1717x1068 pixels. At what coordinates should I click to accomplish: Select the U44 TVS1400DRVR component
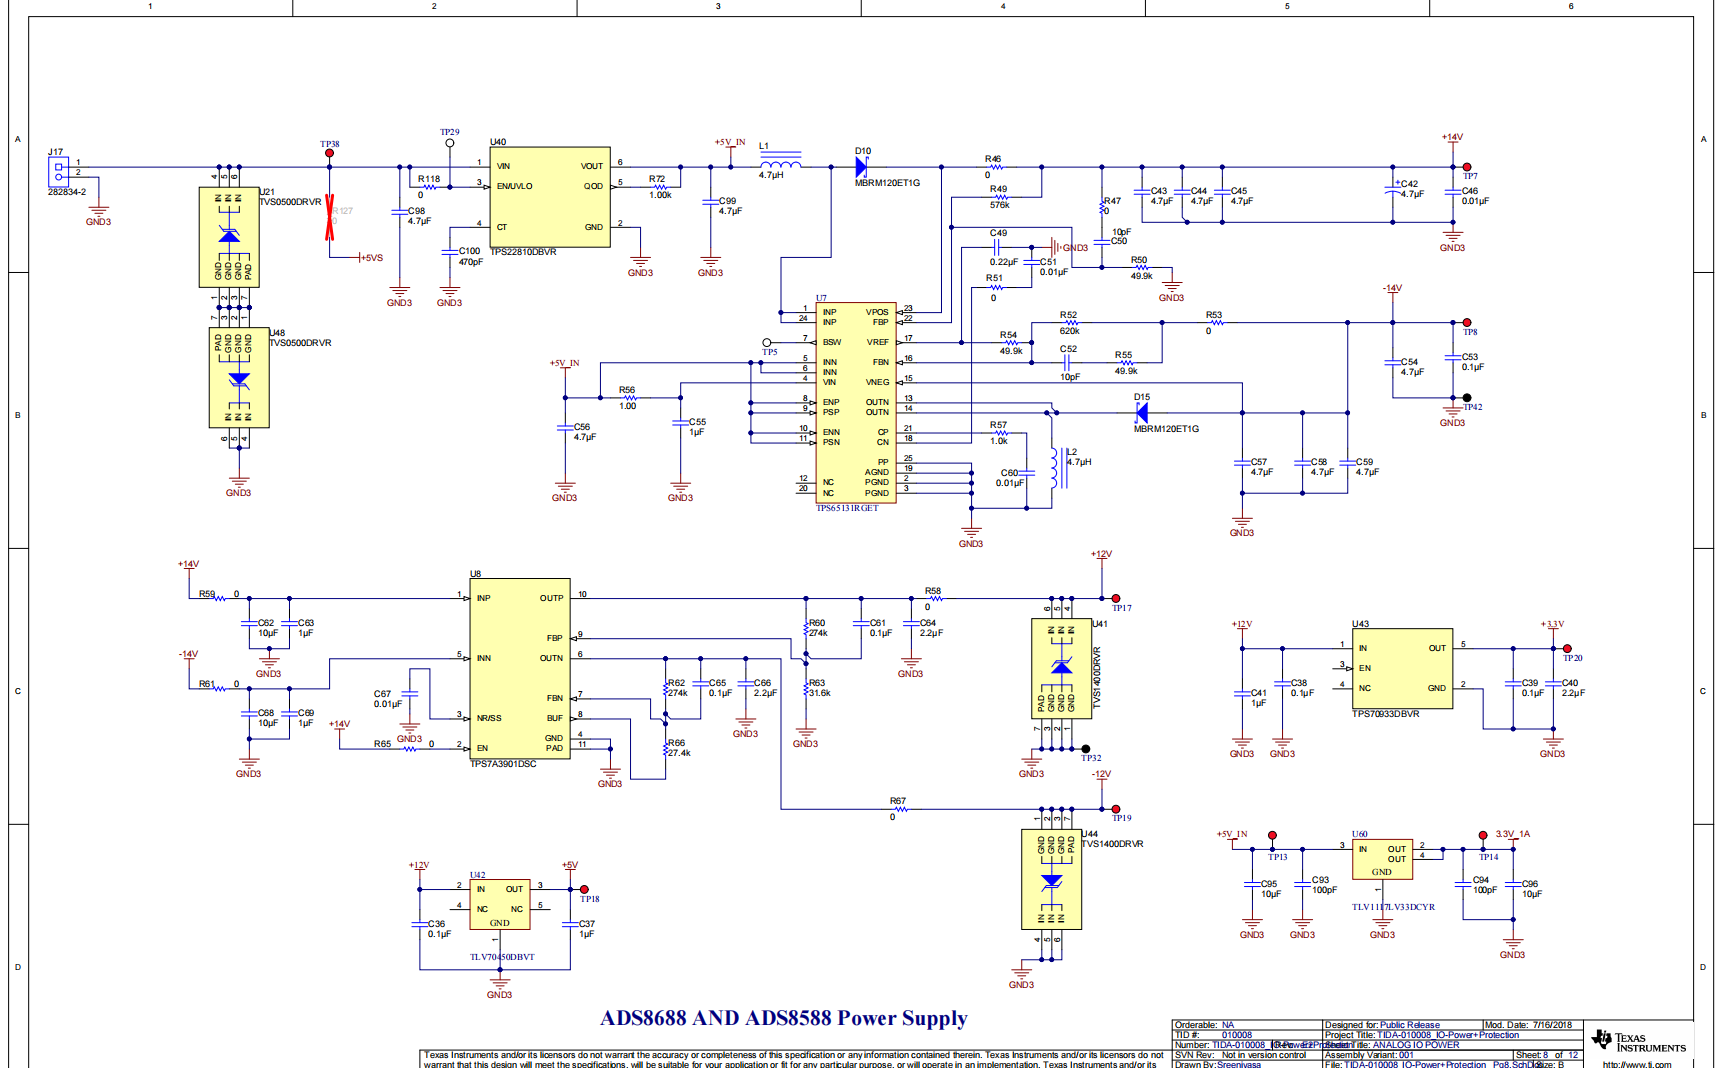(x=1051, y=879)
